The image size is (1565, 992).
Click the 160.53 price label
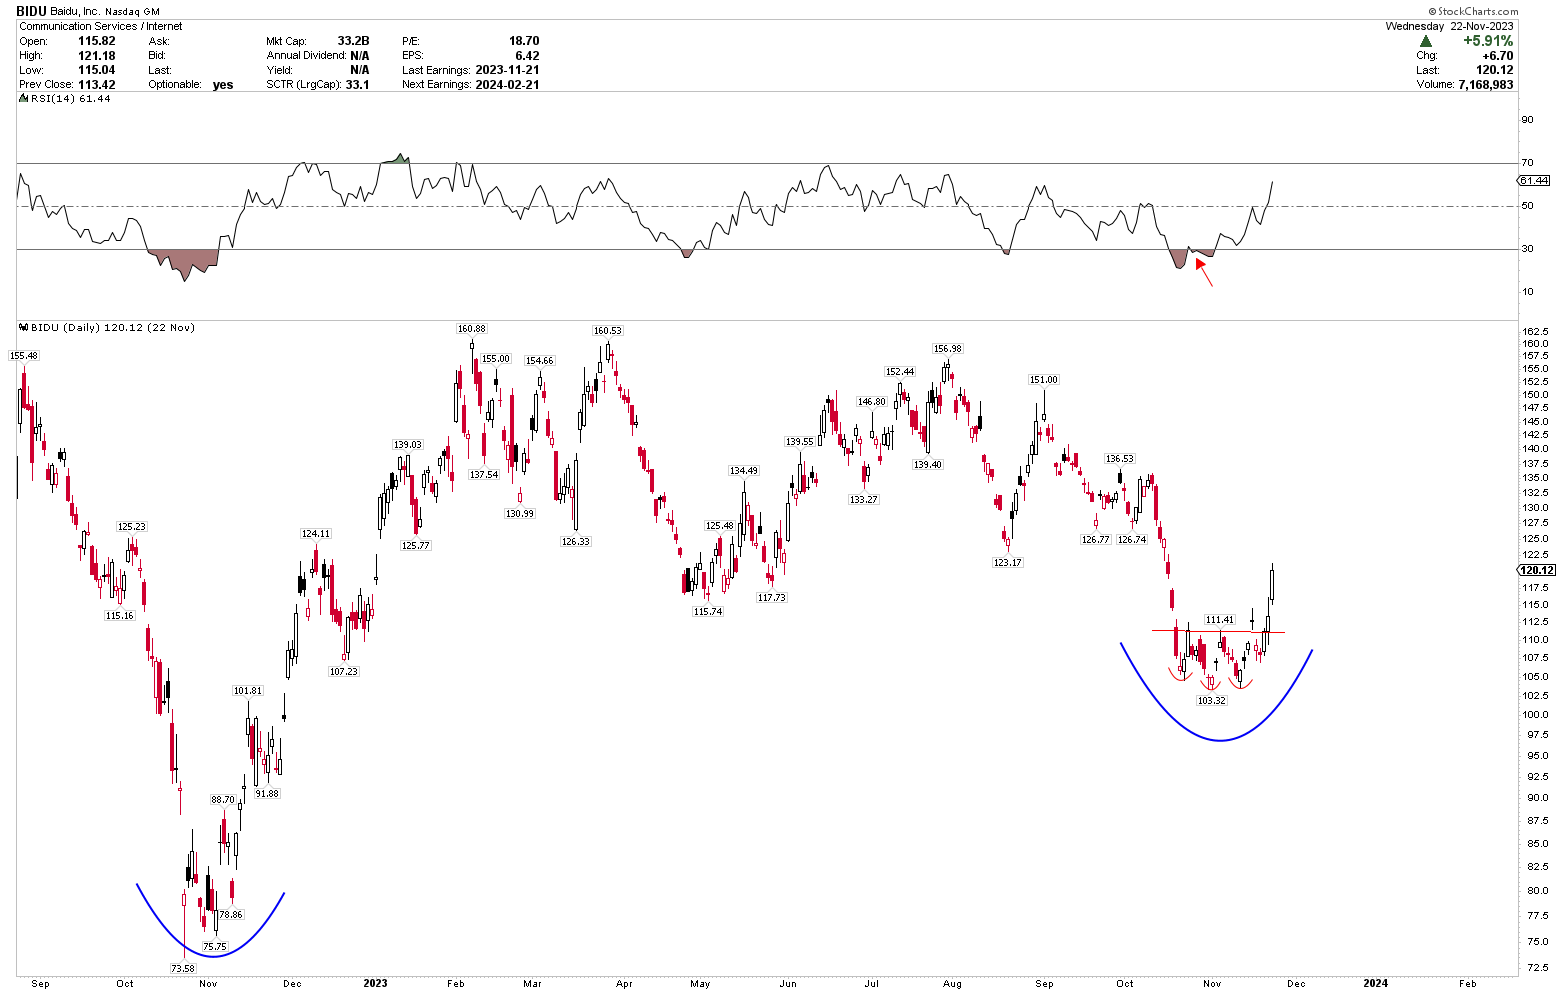click(x=607, y=331)
